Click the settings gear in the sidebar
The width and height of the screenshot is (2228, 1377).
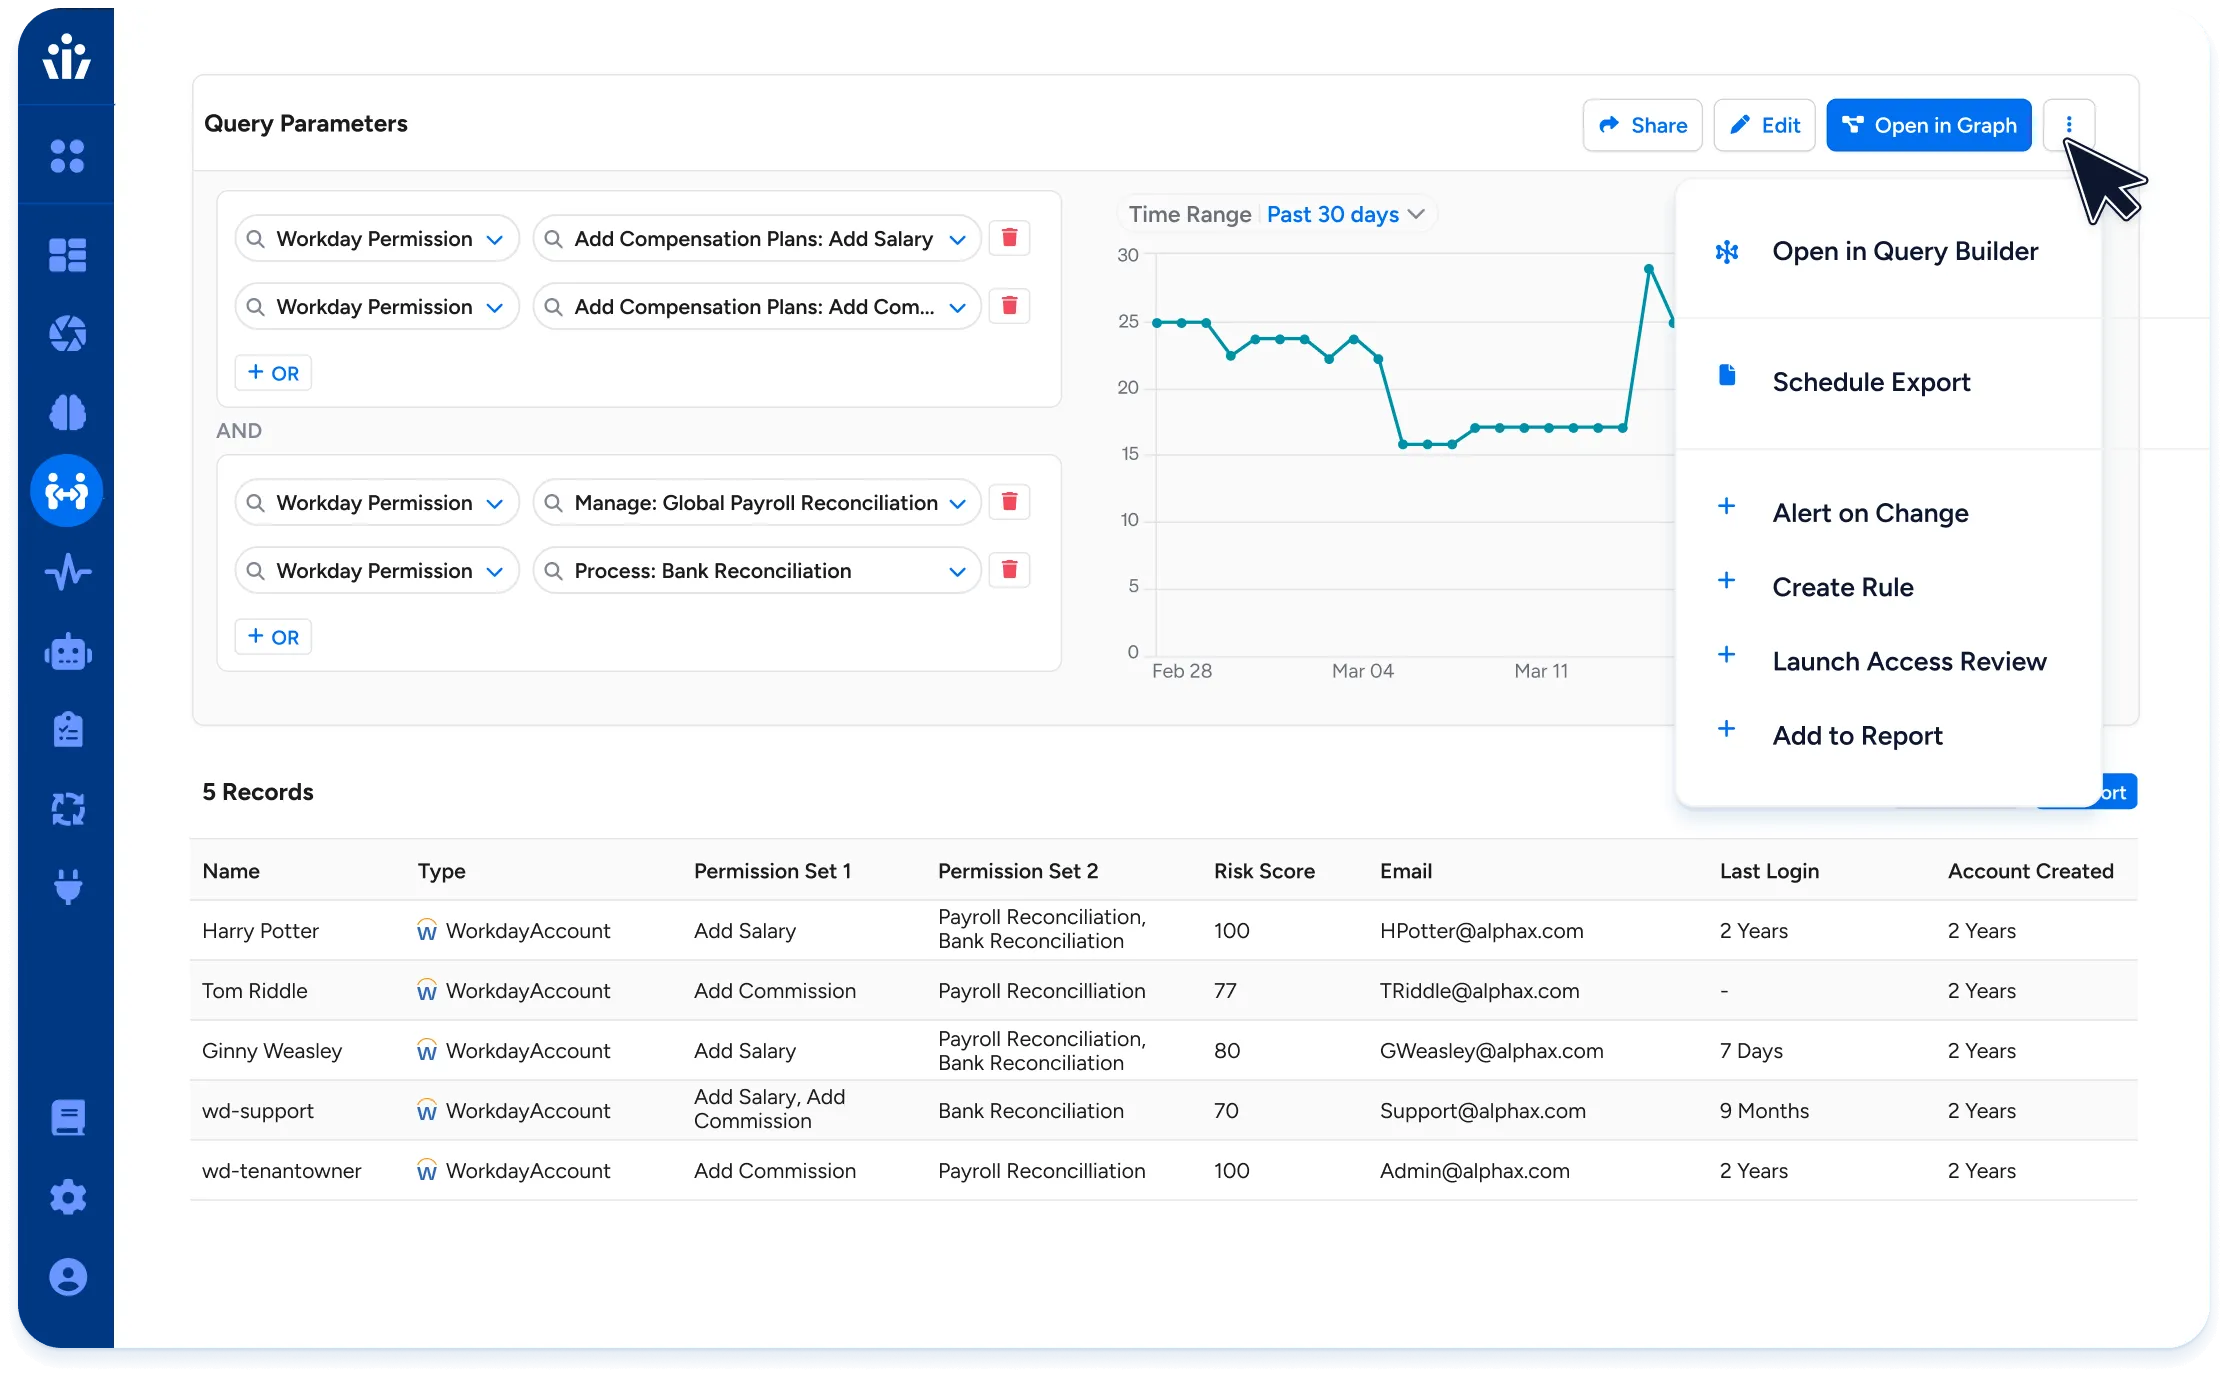(67, 1197)
